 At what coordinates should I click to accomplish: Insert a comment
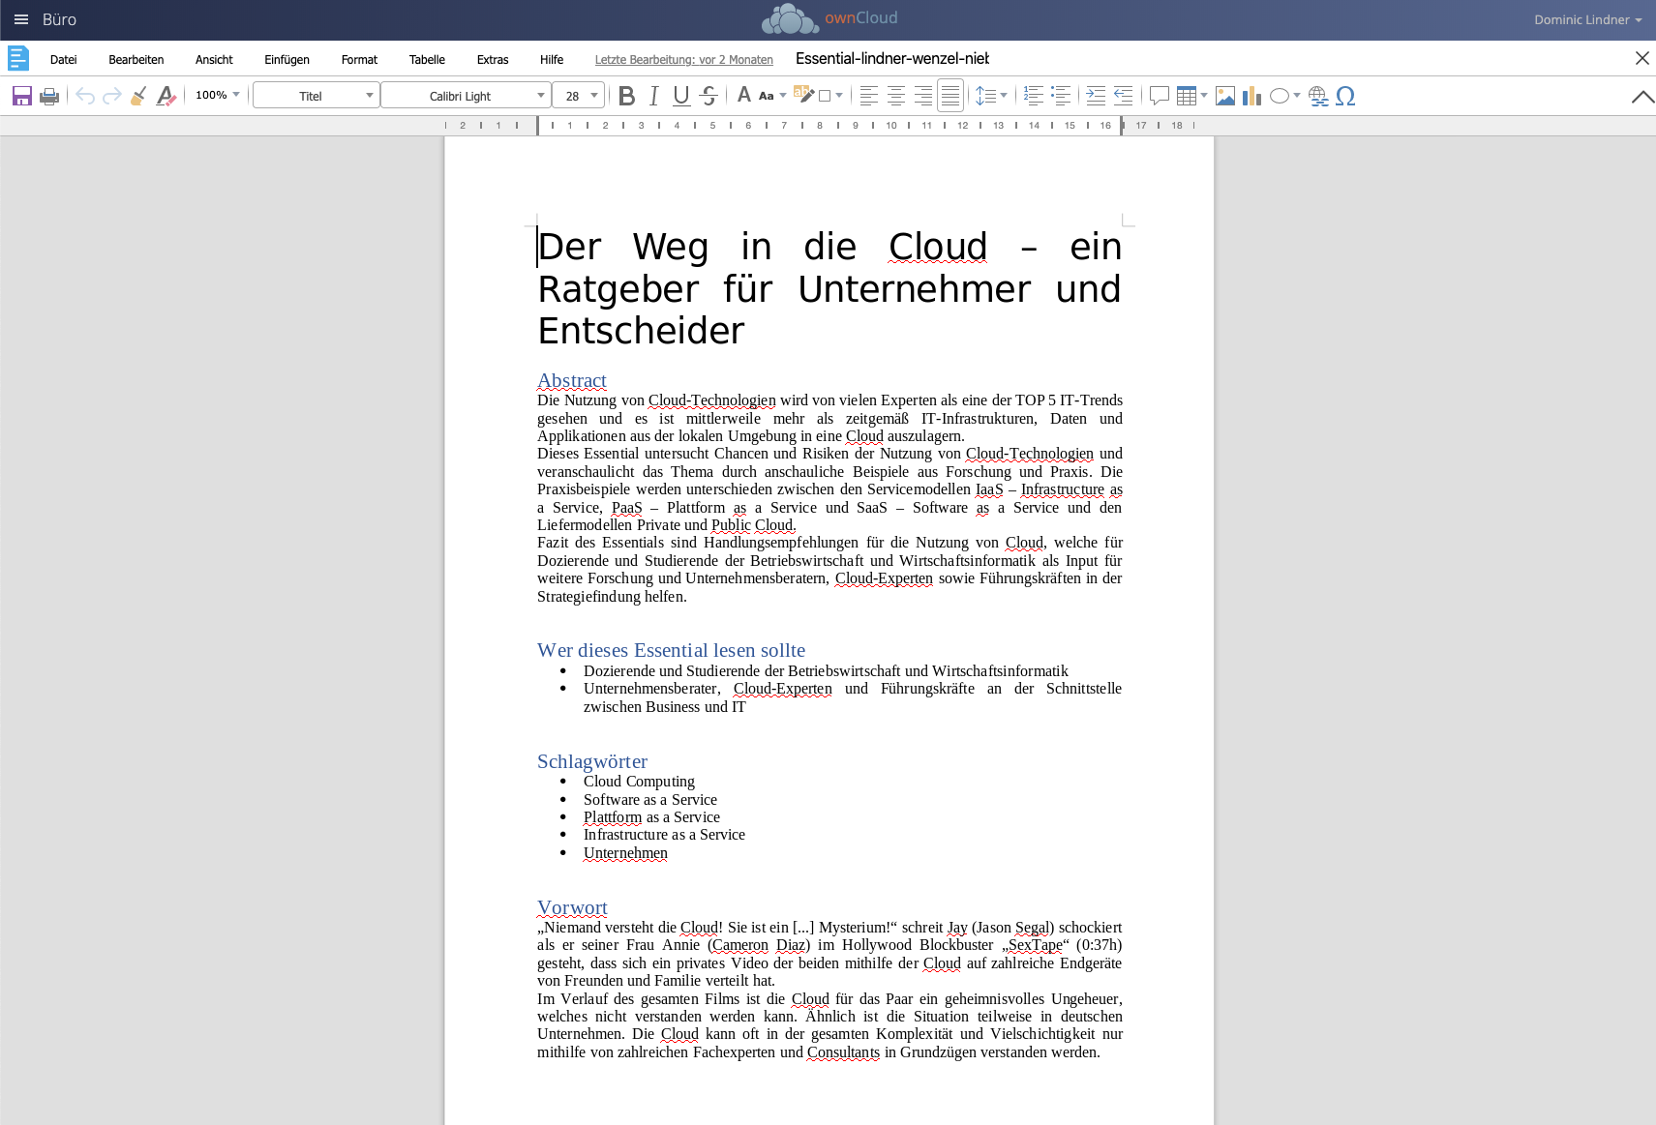coord(1159,96)
